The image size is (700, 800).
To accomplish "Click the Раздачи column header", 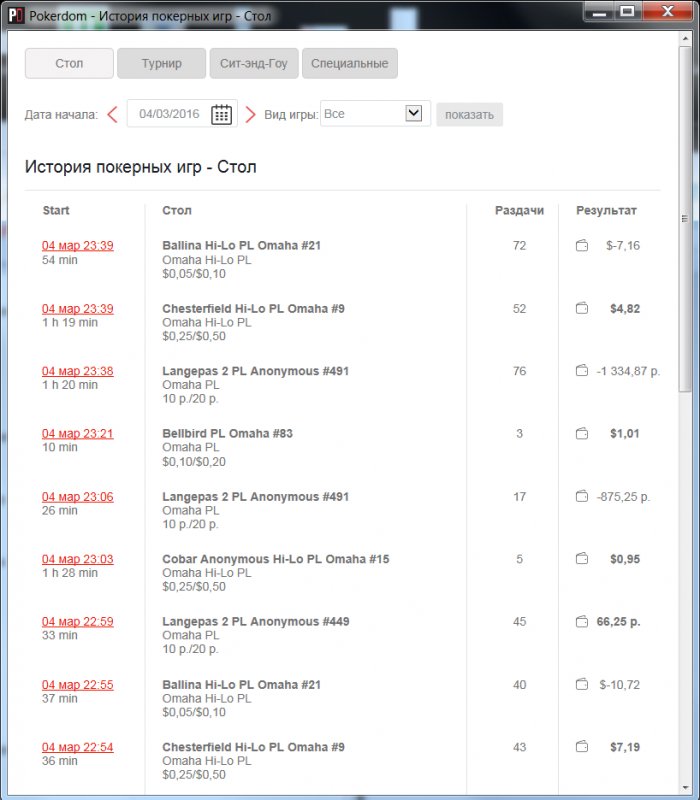I will tap(519, 210).
